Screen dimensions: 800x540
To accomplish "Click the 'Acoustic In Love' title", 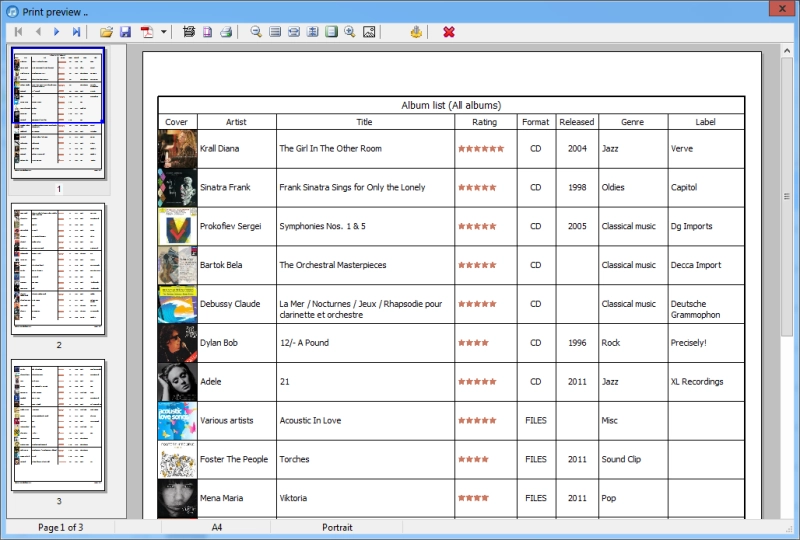I will (x=310, y=421).
